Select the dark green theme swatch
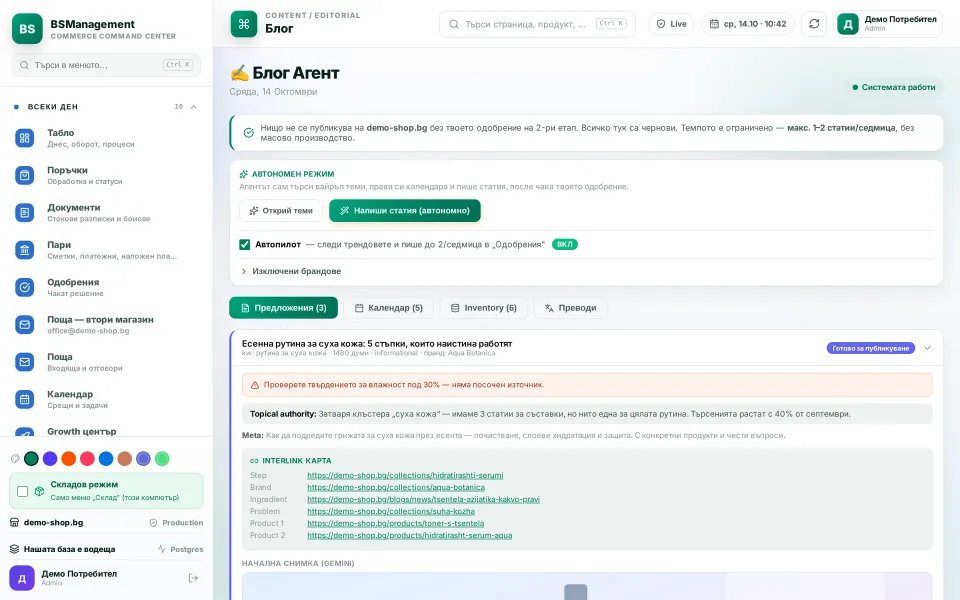This screenshot has width=960, height=600. coord(31,459)
